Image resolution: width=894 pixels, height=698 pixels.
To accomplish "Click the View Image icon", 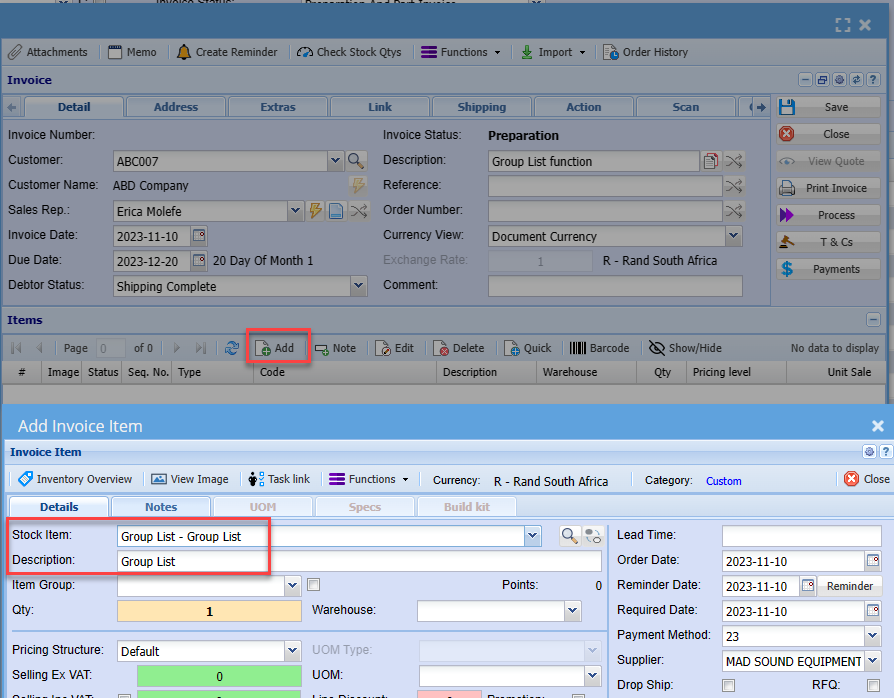I will (159, 479).
